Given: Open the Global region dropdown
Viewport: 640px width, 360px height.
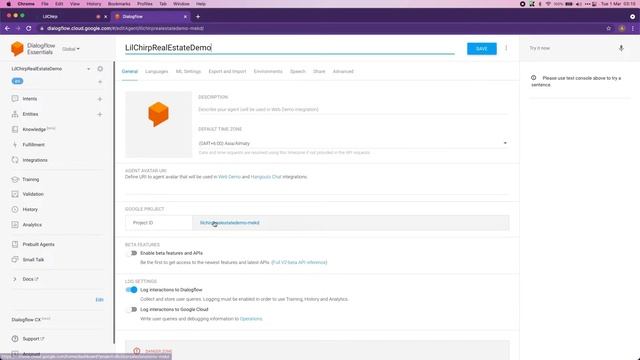Looking at the screenshot, I should tap(71, 49).
